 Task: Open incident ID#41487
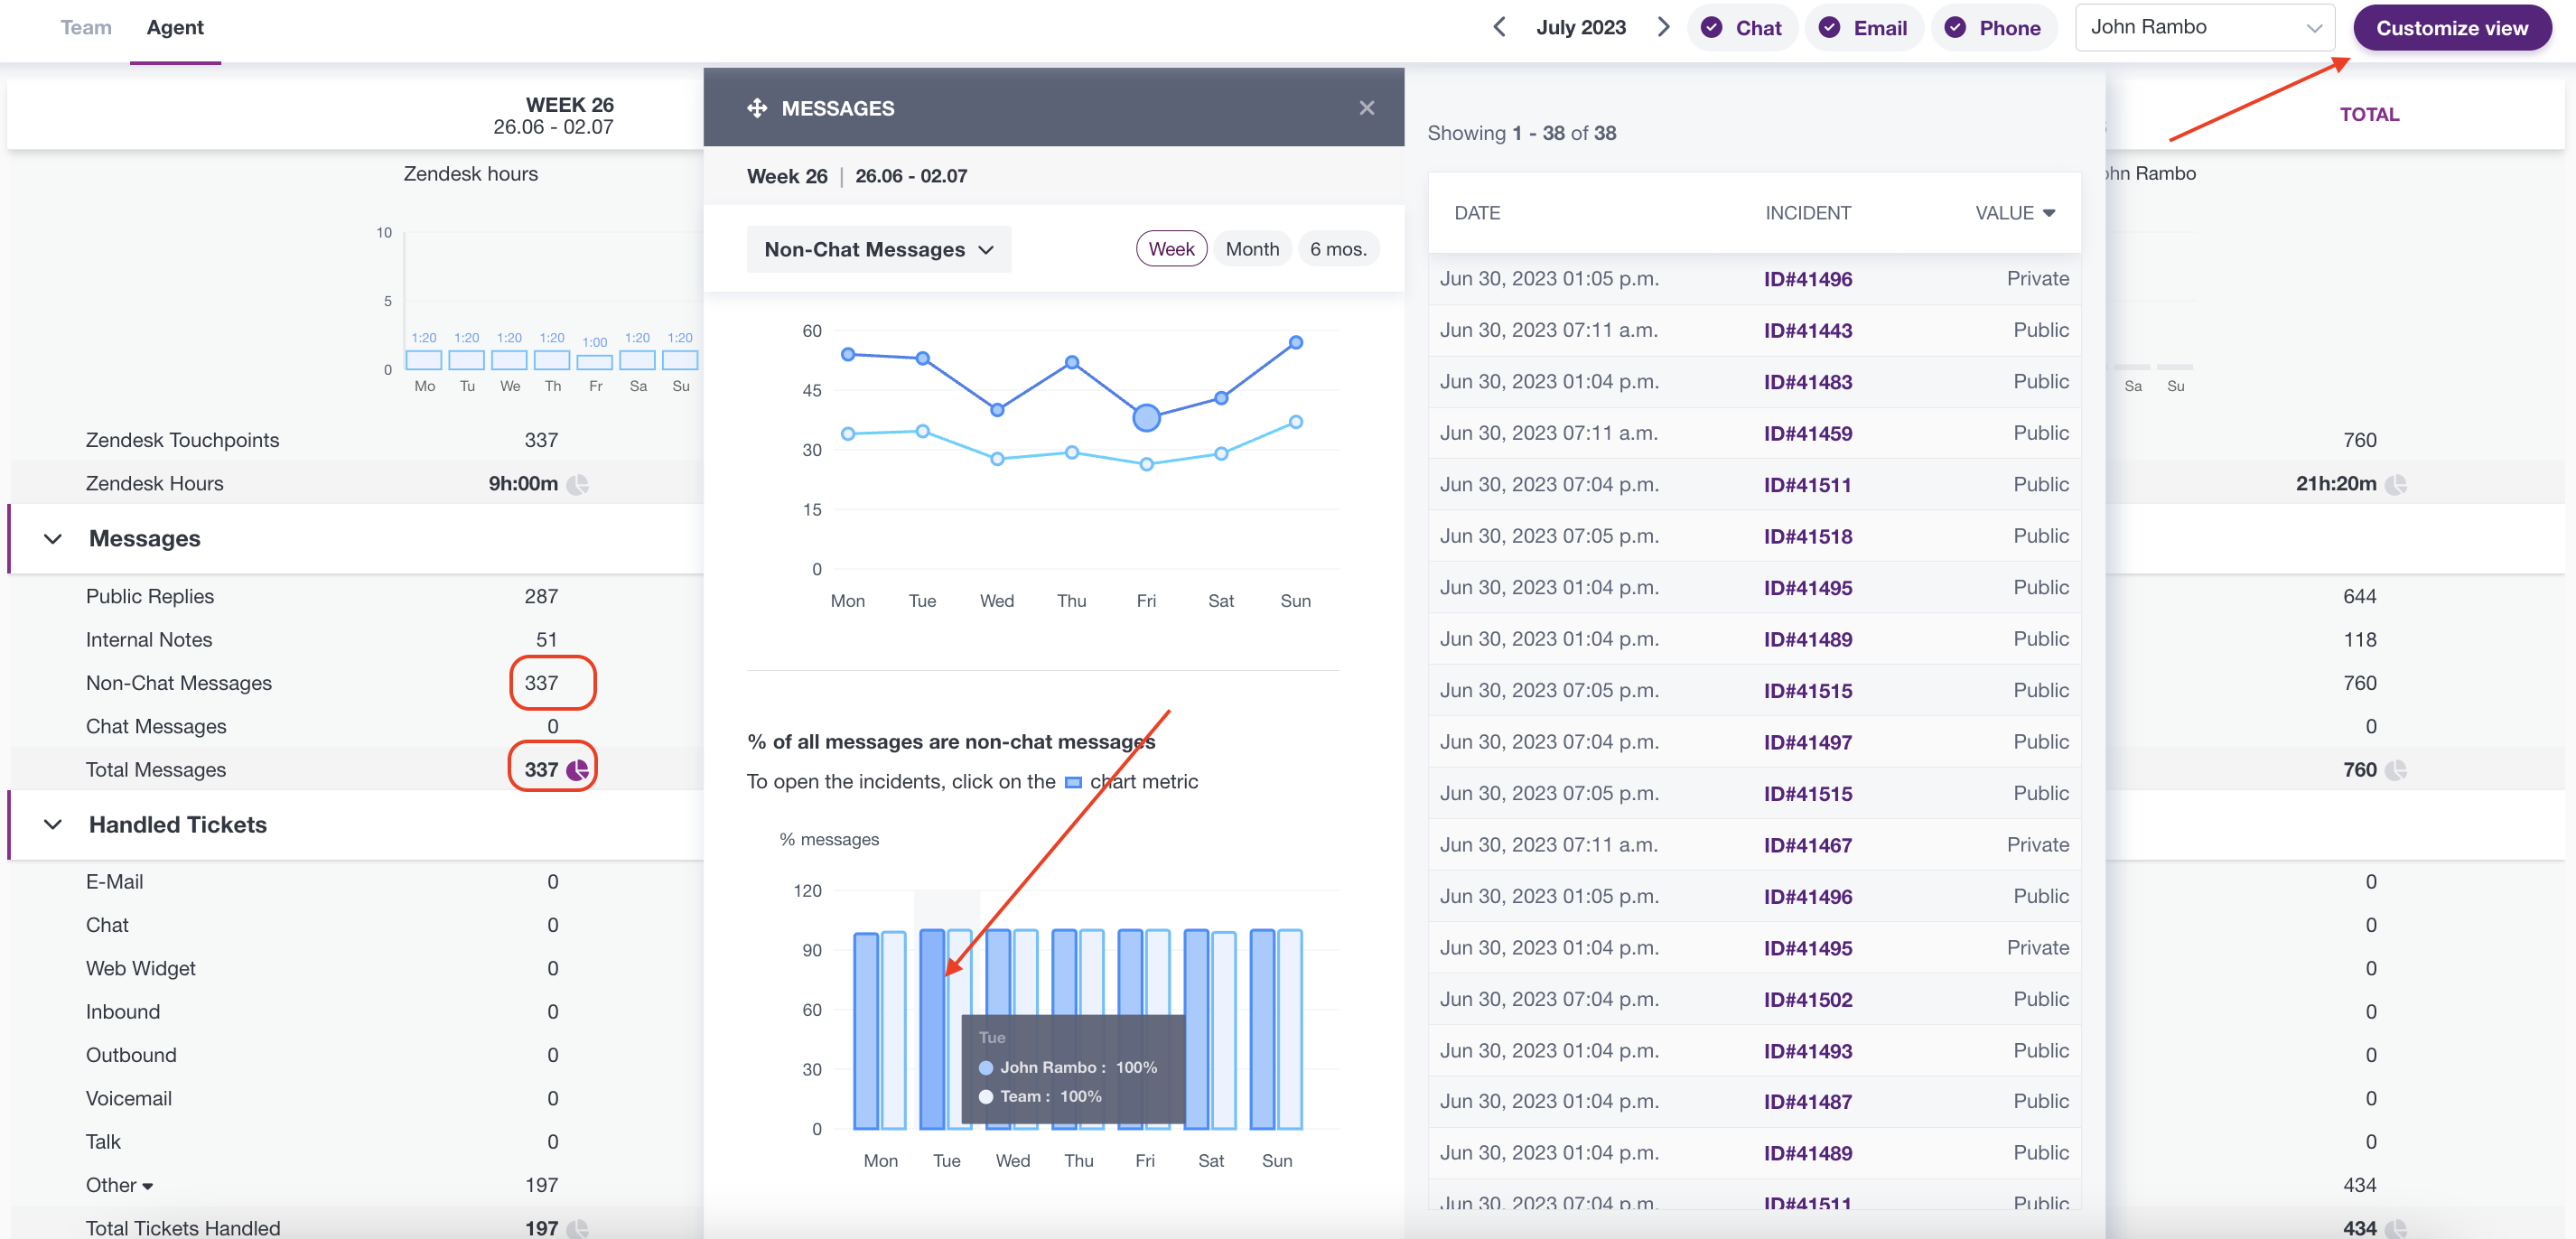1807,1102
